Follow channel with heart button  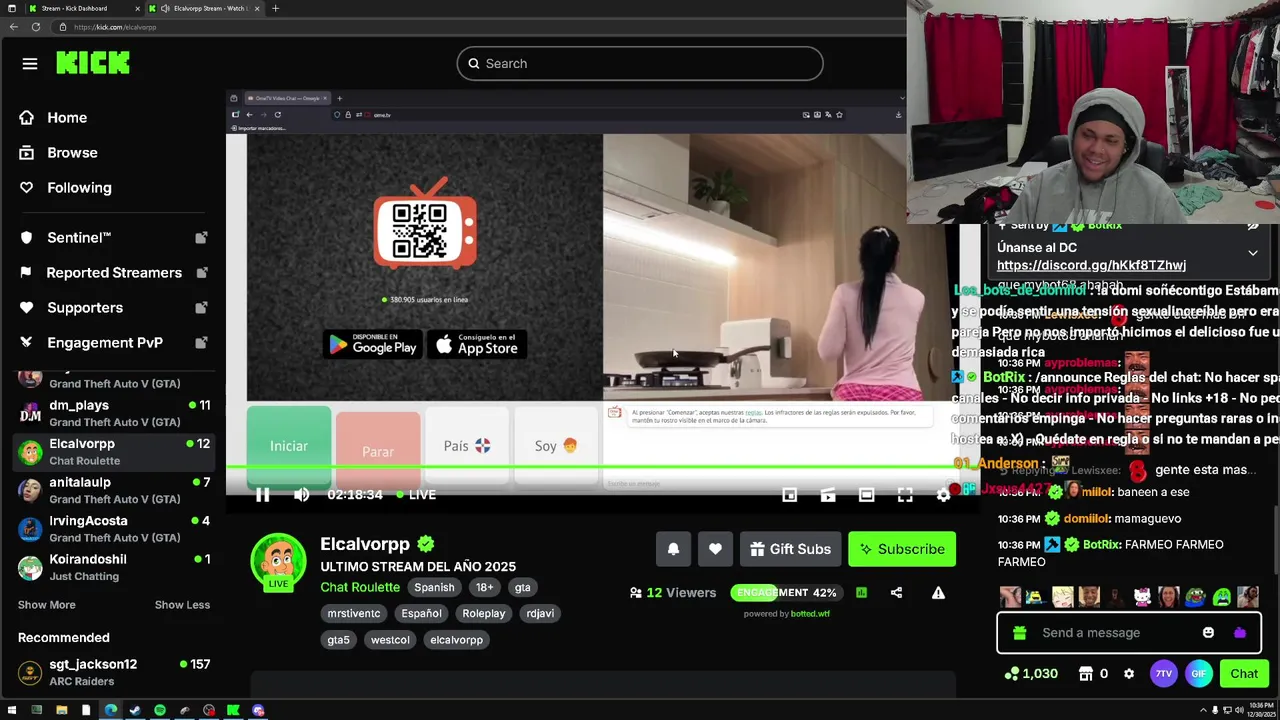point(715,549)
